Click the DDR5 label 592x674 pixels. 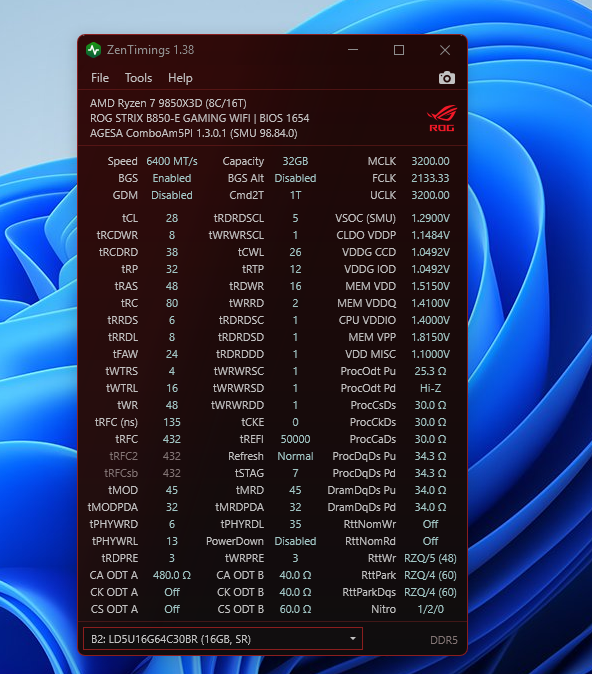444,640
